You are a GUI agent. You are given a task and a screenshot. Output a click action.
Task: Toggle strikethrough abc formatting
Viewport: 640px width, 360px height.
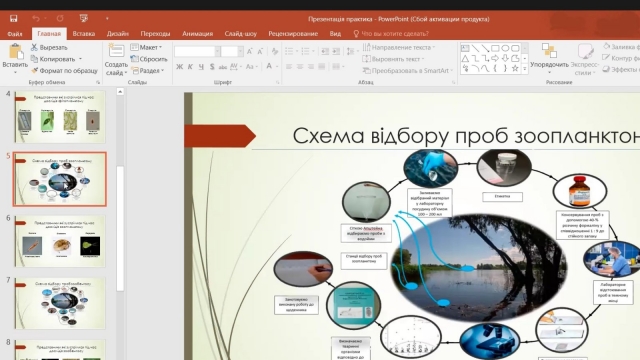click(x=223, y=67)
